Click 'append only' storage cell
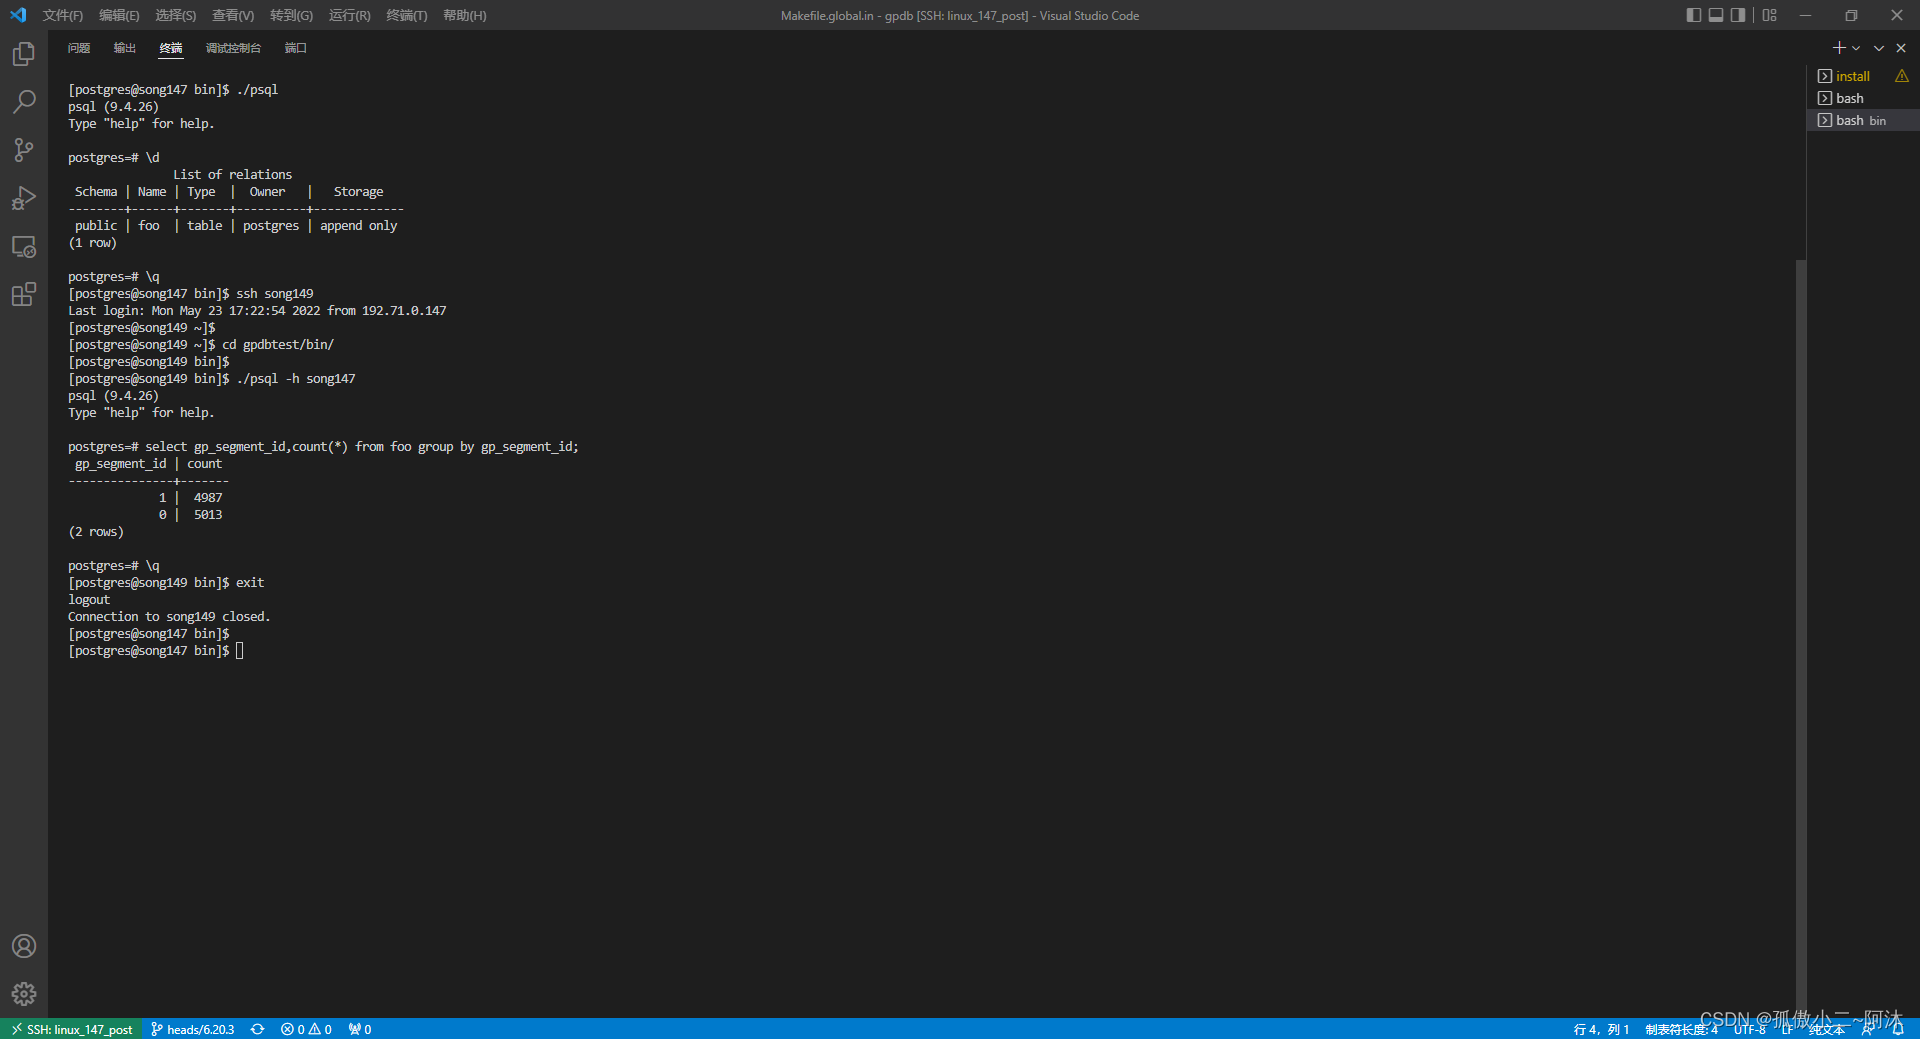Screen dimensions: 1920x1039 [x=358, y=226]
